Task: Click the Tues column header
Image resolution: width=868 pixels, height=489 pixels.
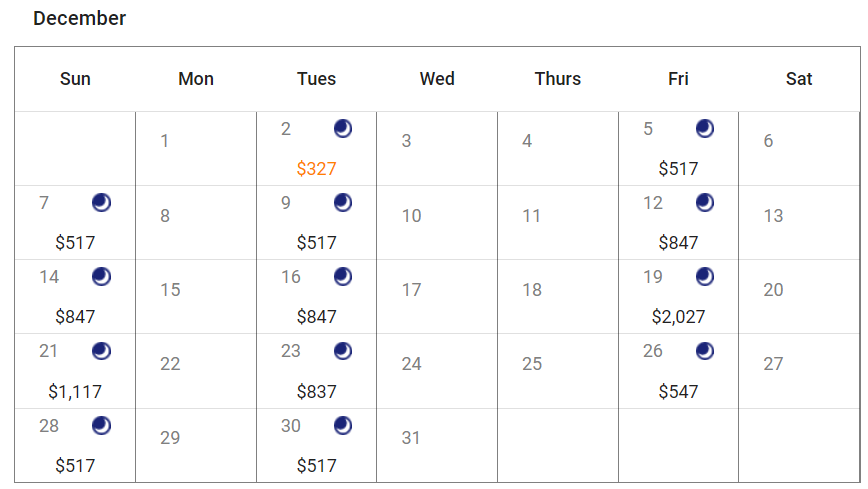Action: [316, 79]
